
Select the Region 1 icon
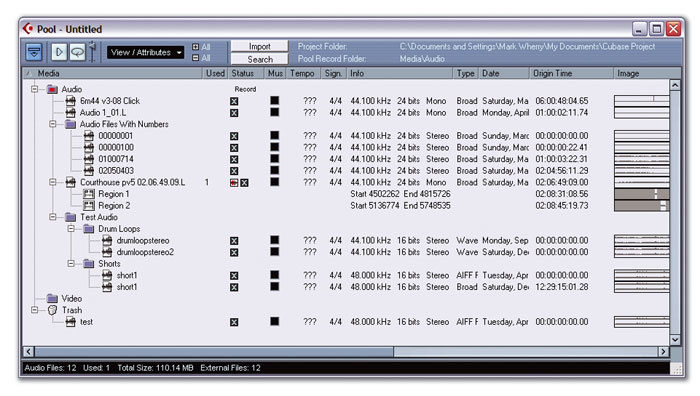click(x=89, y=194)
